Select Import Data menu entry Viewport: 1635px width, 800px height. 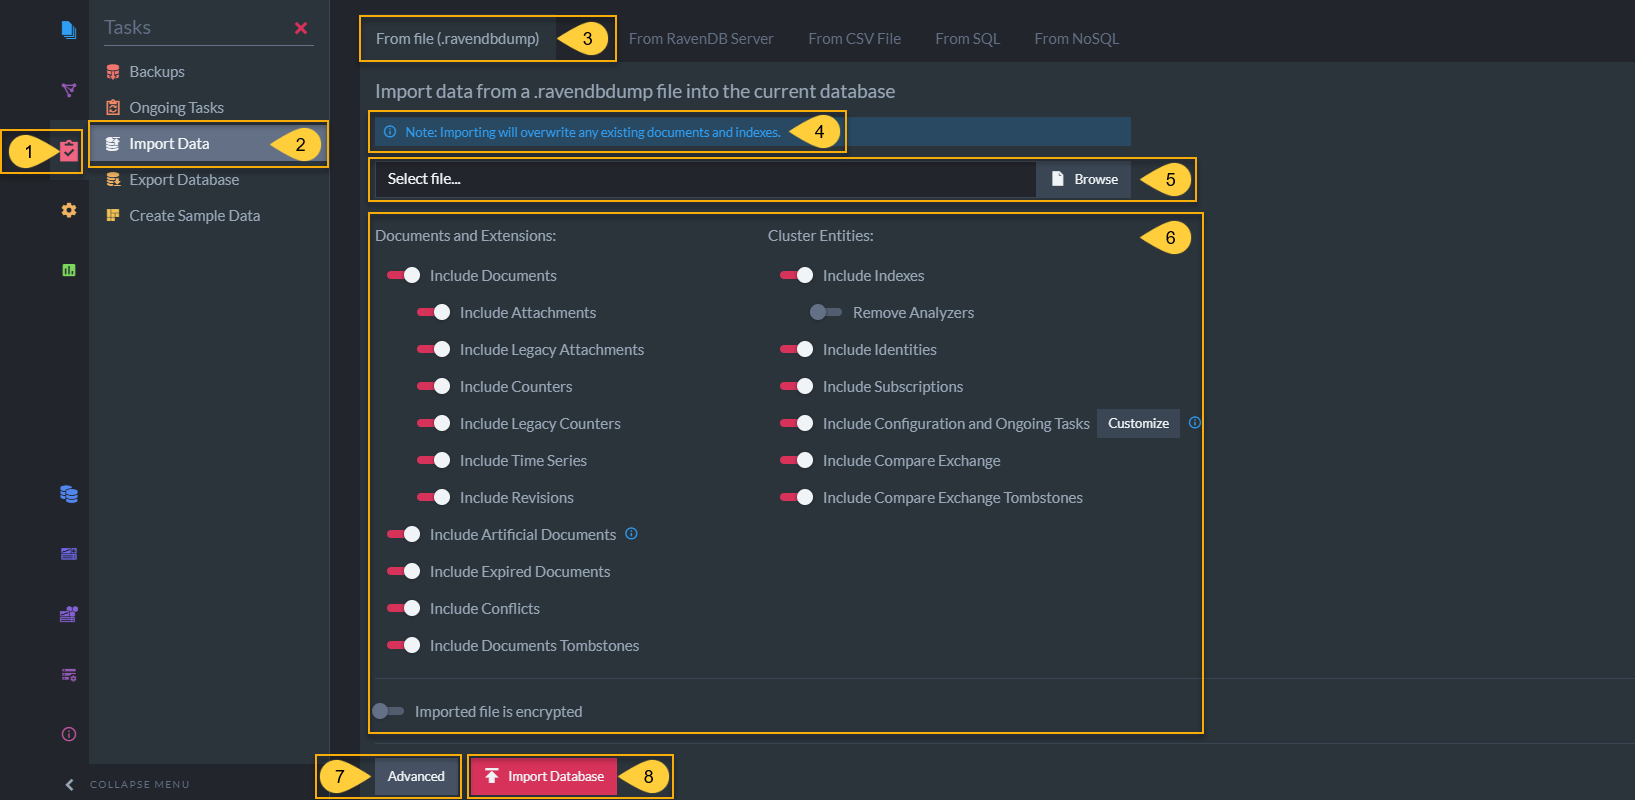(209, 144)
